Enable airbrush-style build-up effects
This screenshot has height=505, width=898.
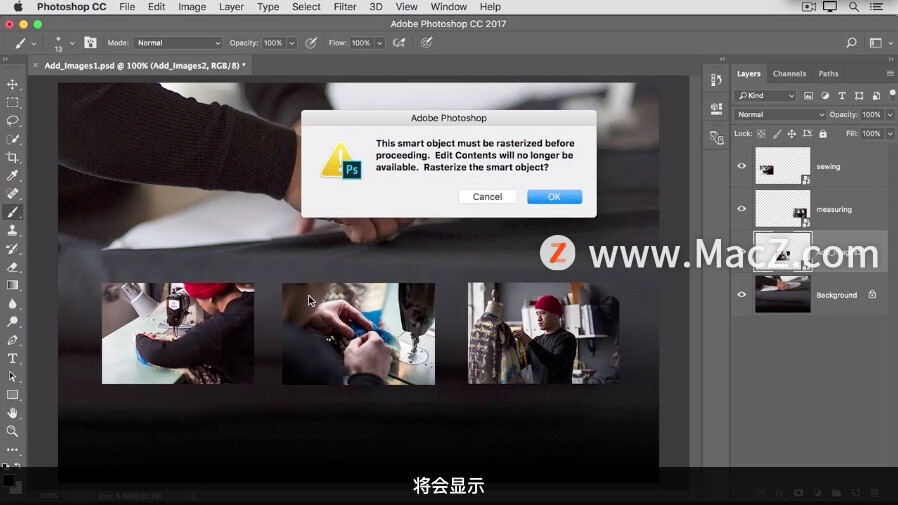click(x=399, y=43)
